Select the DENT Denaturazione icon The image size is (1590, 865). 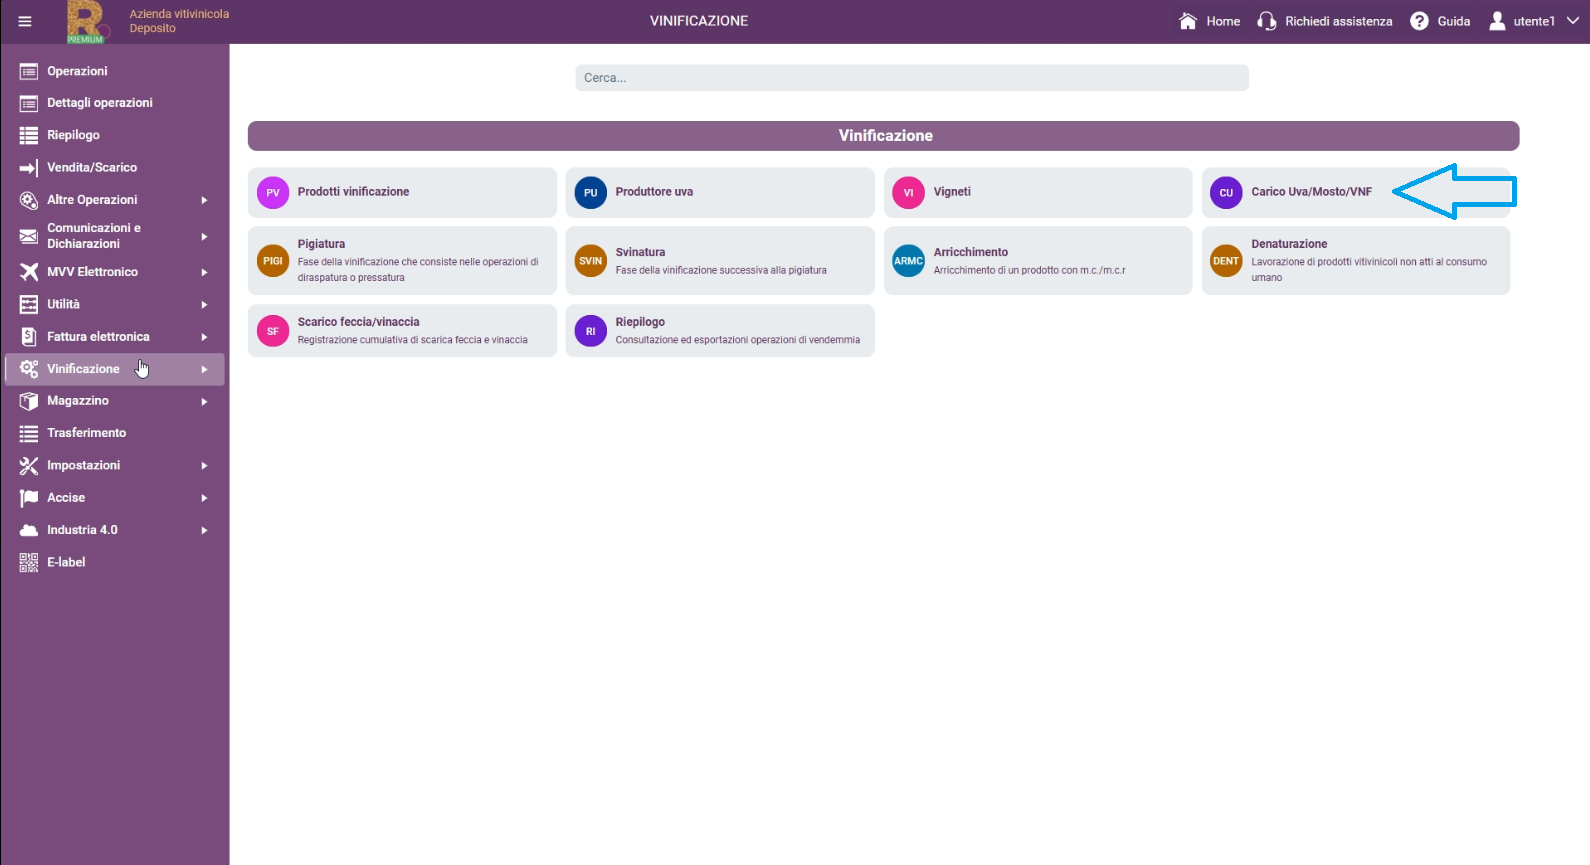tap(1226, 261)
